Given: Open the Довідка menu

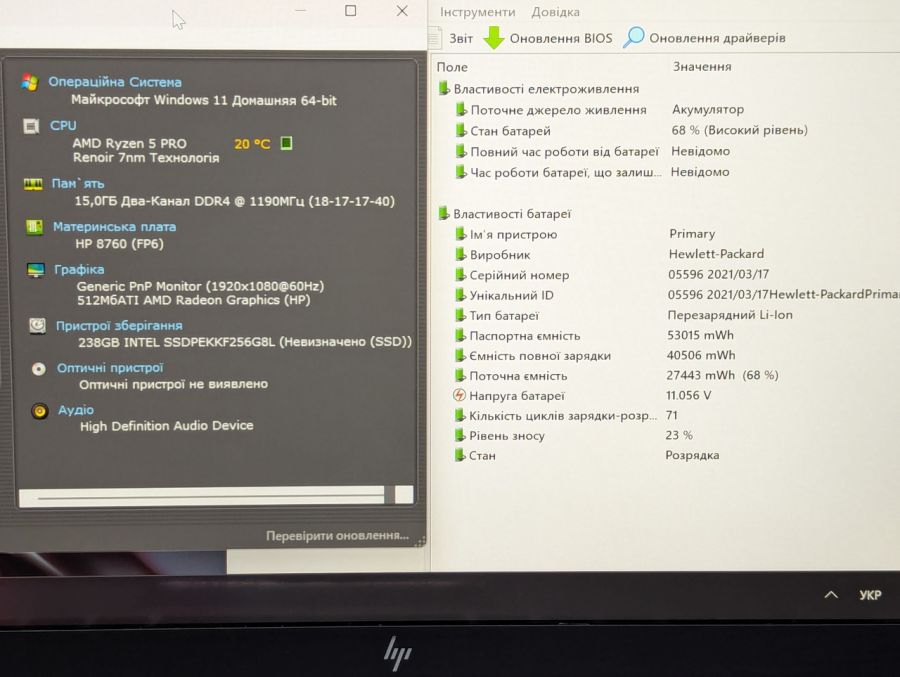Looking at the screenshot, I should [555, 12].
